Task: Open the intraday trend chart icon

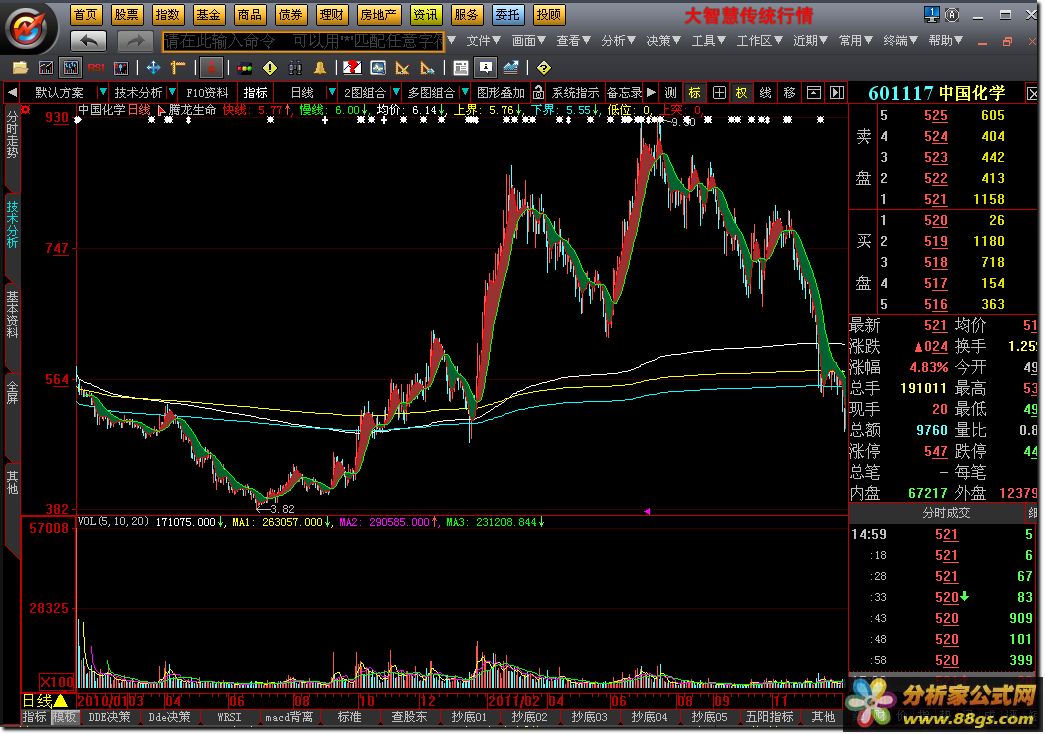Action: tap(45, 67)
